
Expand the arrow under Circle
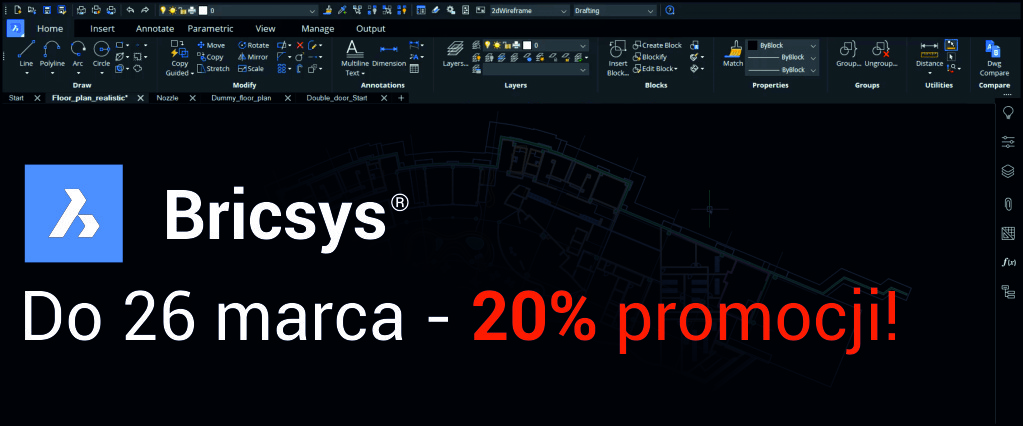click(x=101, y=73)
